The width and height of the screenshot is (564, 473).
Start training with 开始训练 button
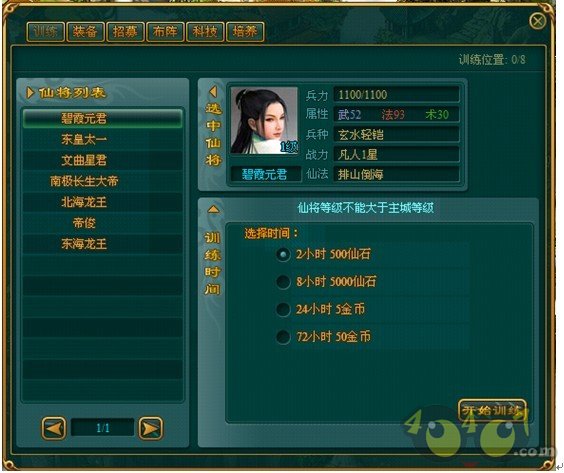tap(492, 410)
